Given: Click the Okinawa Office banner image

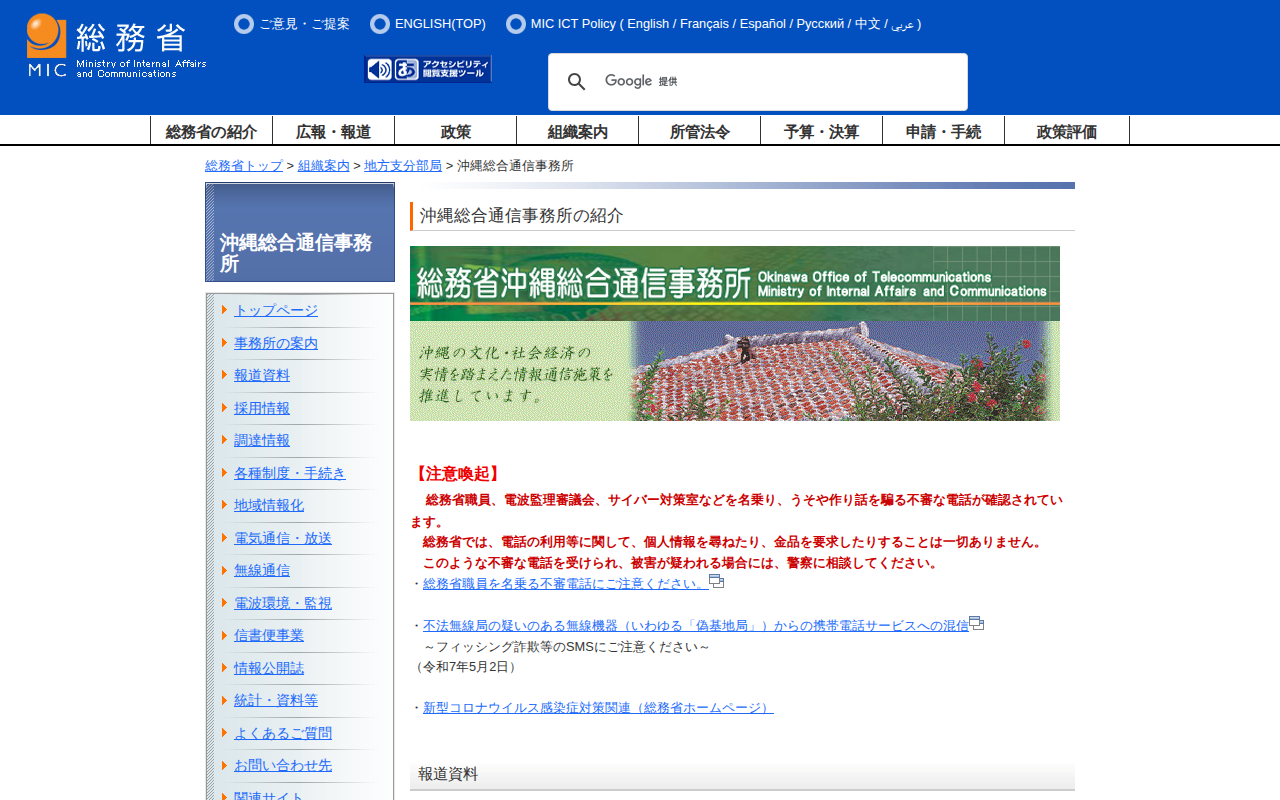Looking at the screenshot, I should click(x=735, y=333).
